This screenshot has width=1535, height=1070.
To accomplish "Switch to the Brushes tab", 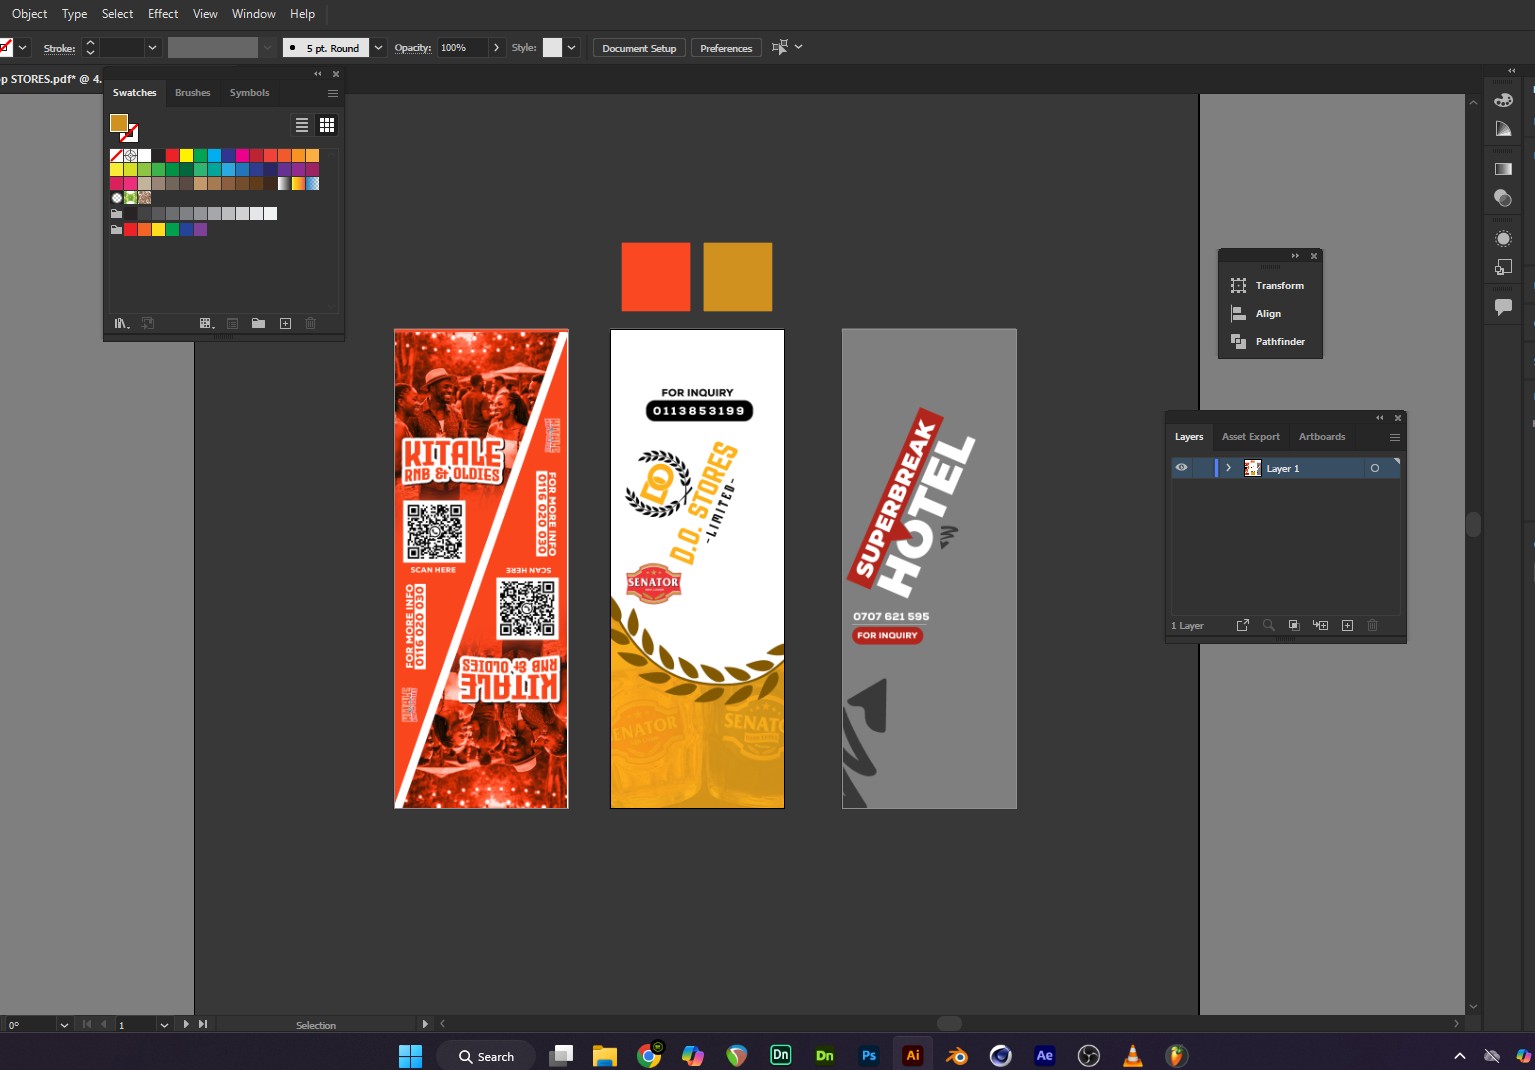I will [x=193, y=93].
